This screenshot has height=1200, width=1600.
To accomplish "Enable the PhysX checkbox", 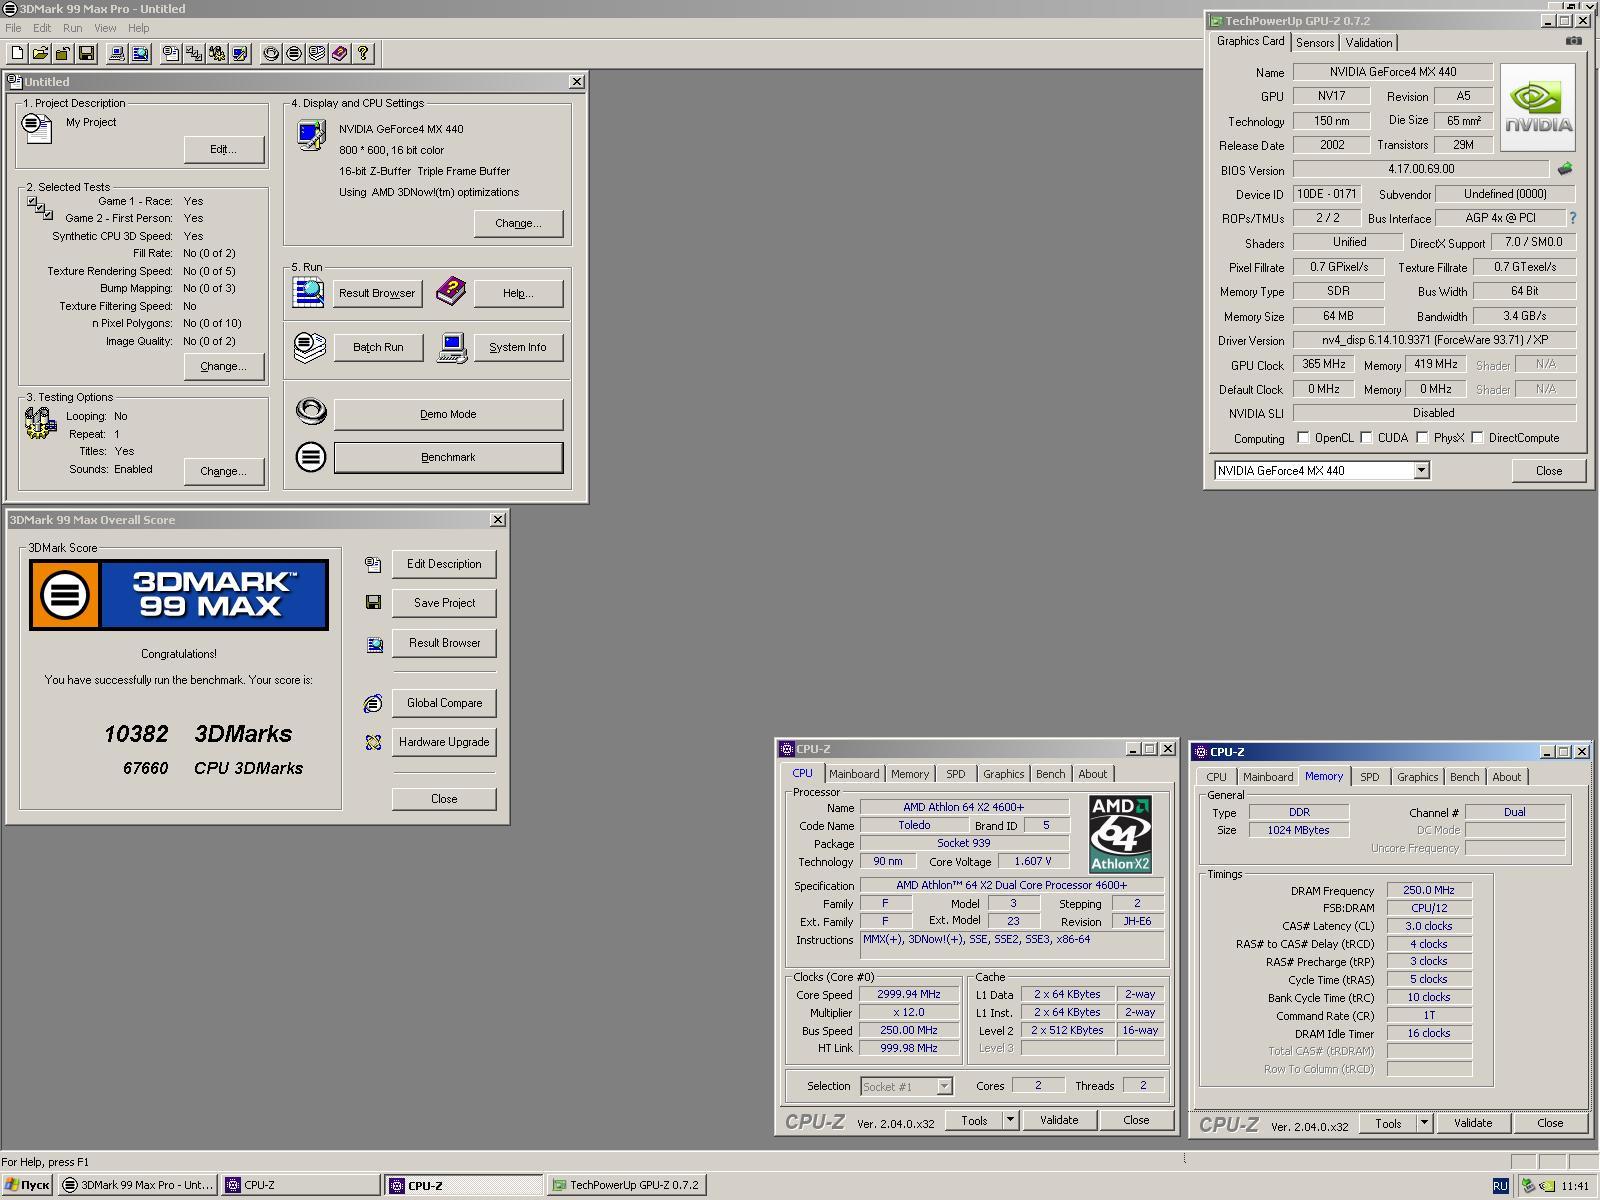I will pos(1422,437).
